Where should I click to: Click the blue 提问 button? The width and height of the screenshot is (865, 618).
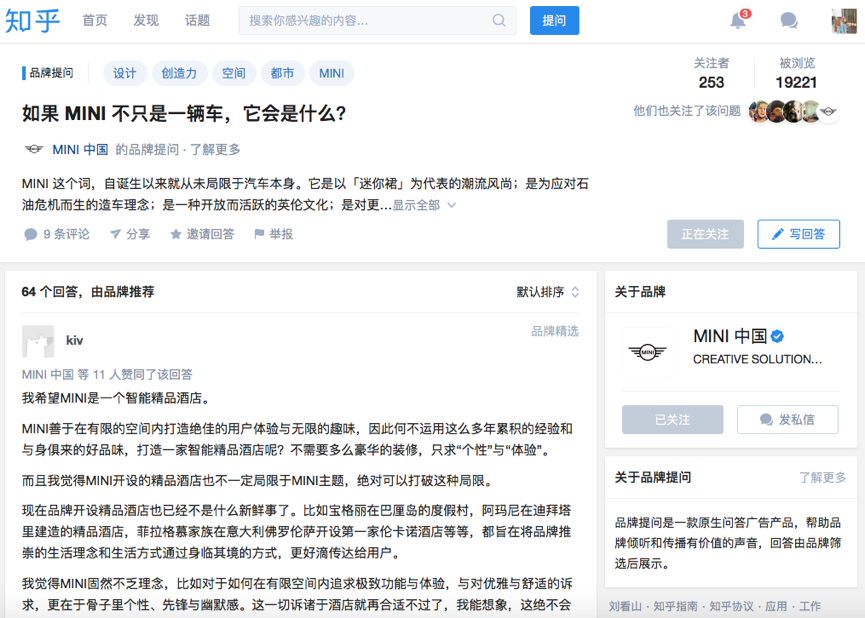(554, 20)
